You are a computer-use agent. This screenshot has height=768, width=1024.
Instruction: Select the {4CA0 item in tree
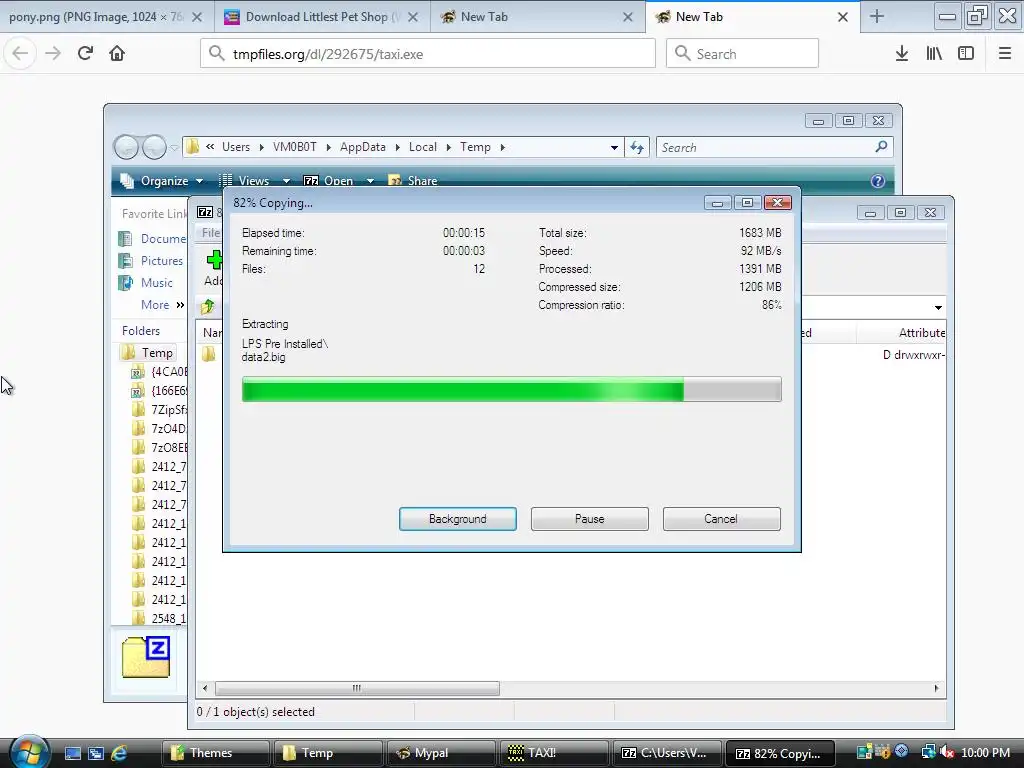coord(160,372)
